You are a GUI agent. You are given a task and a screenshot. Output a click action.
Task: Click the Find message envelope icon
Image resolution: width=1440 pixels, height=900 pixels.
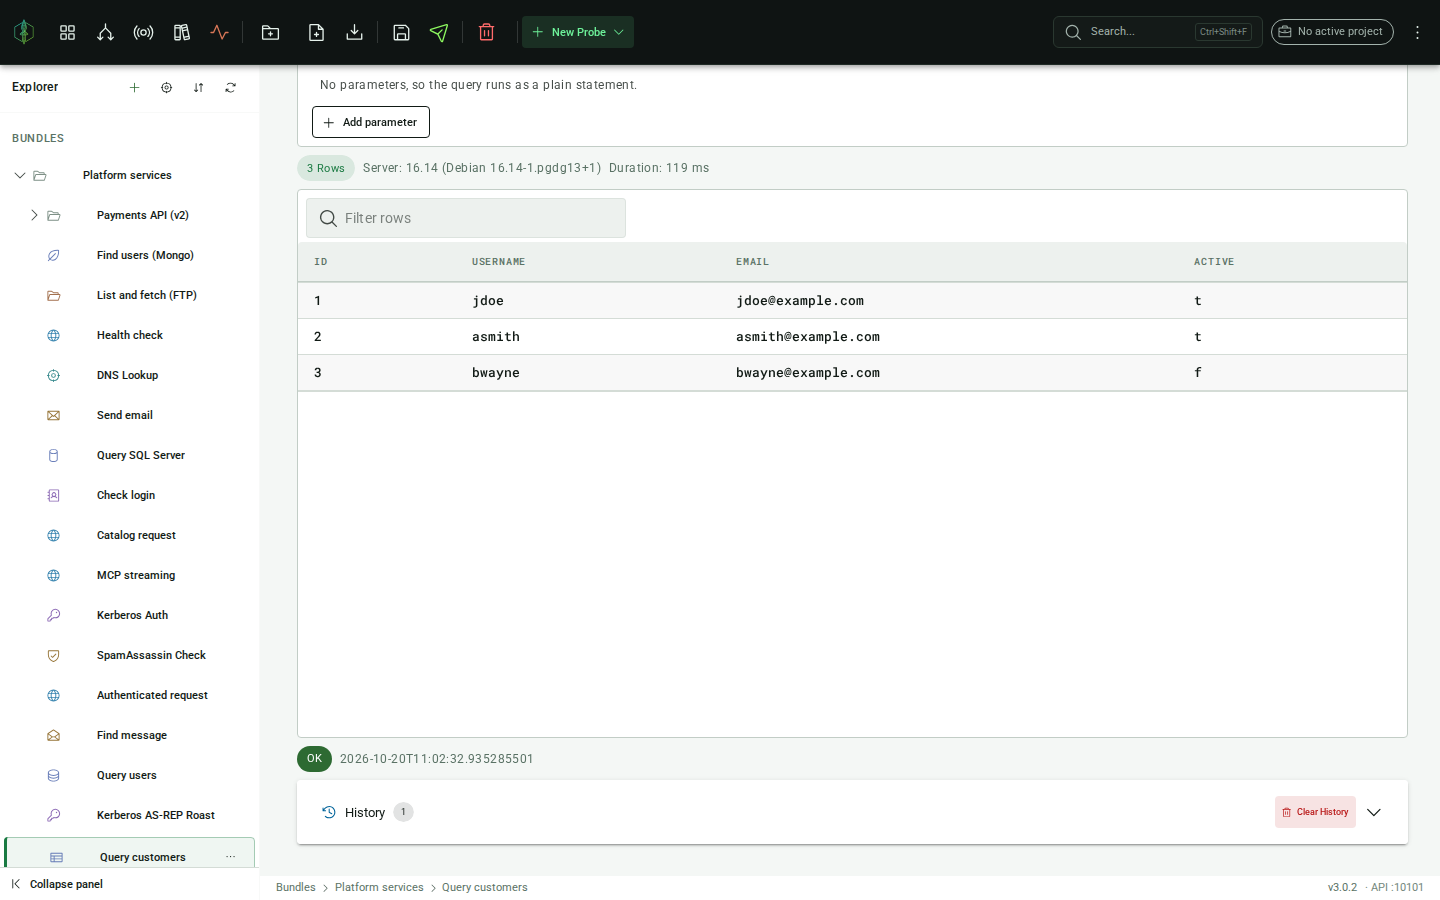(54, 735)
